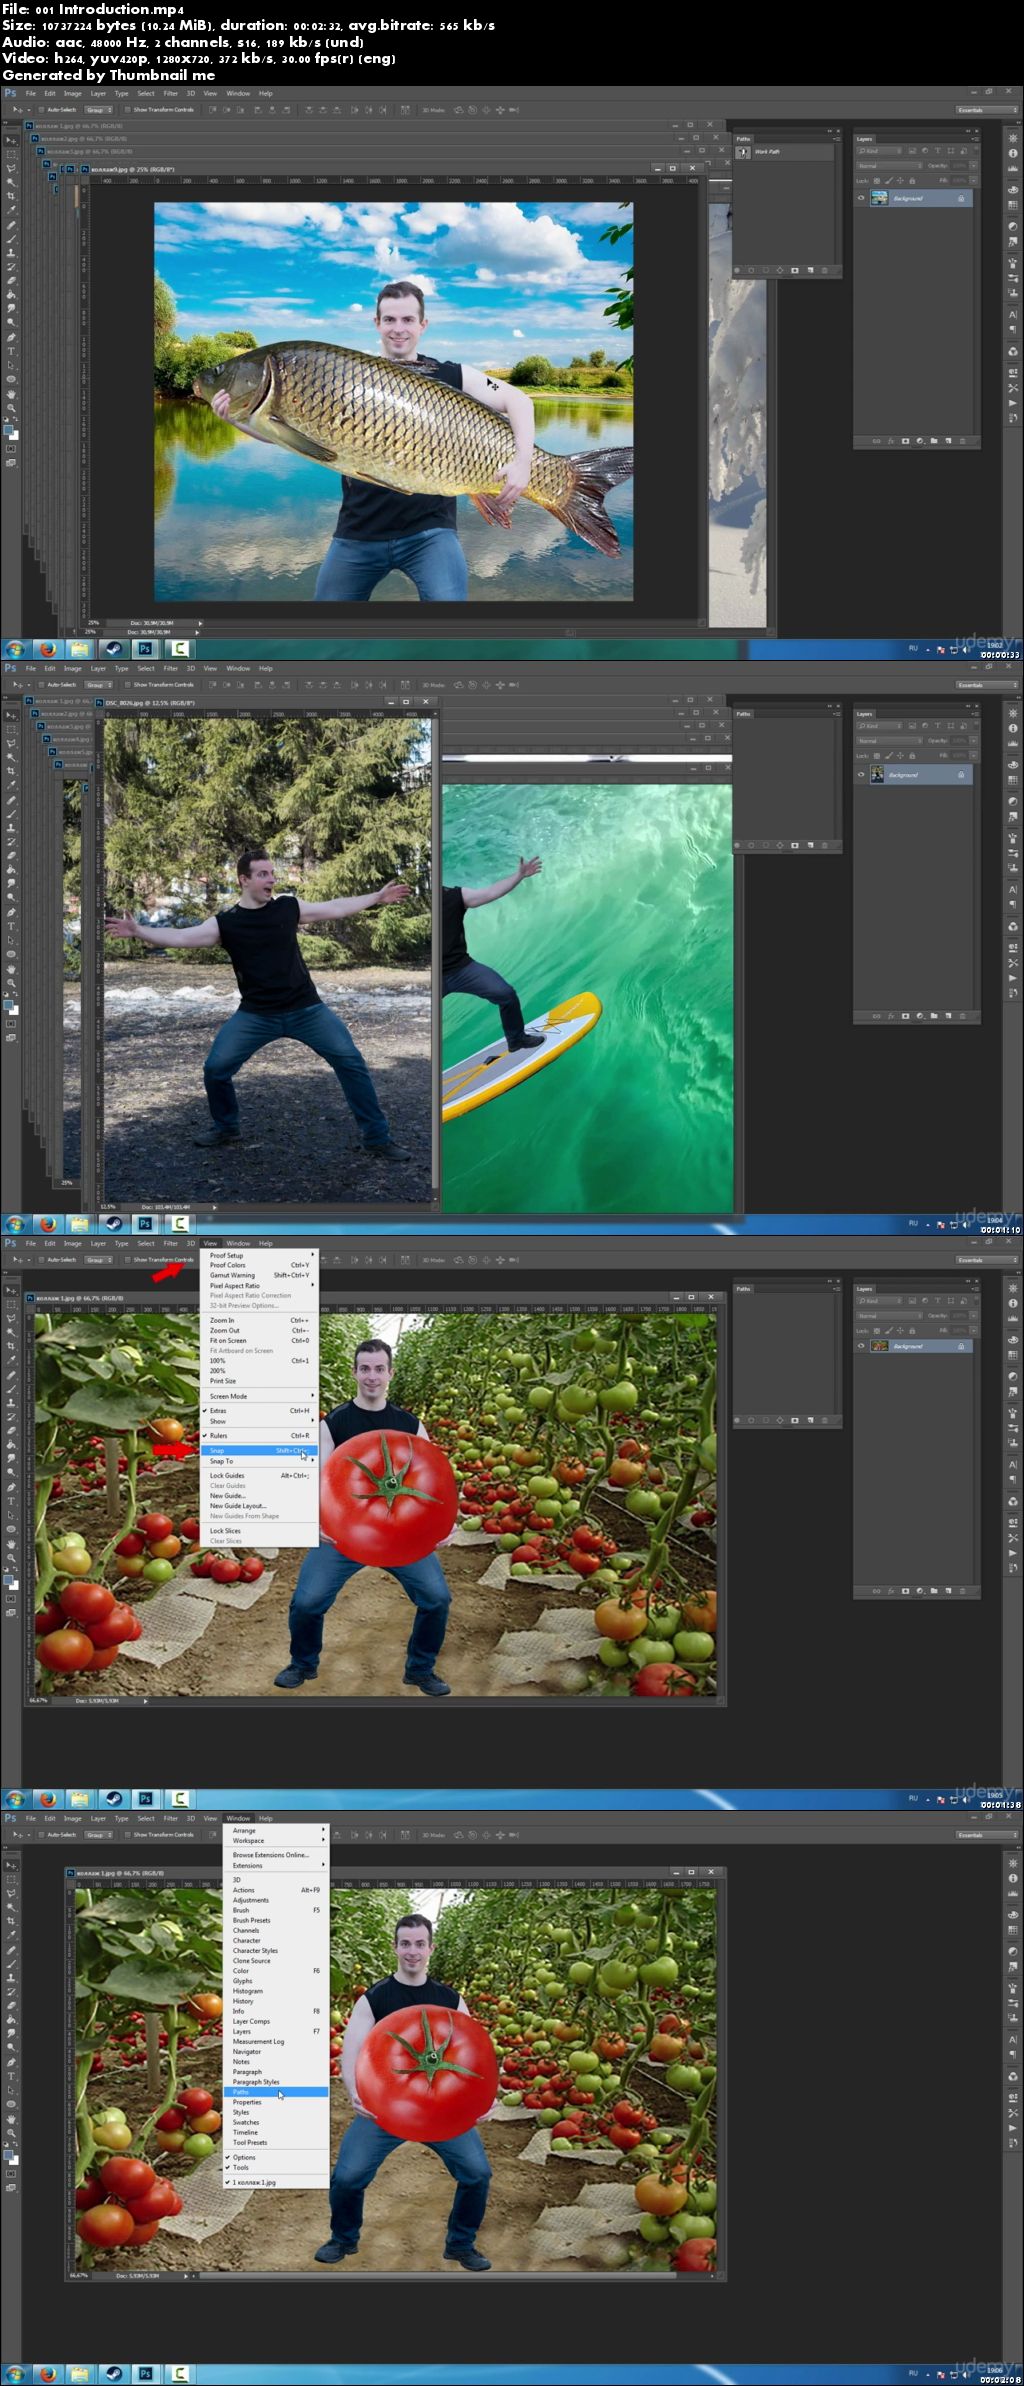Choose Snap in the open View menu
This screenshot has height=2386, width=1024.
coord(259,1450)
